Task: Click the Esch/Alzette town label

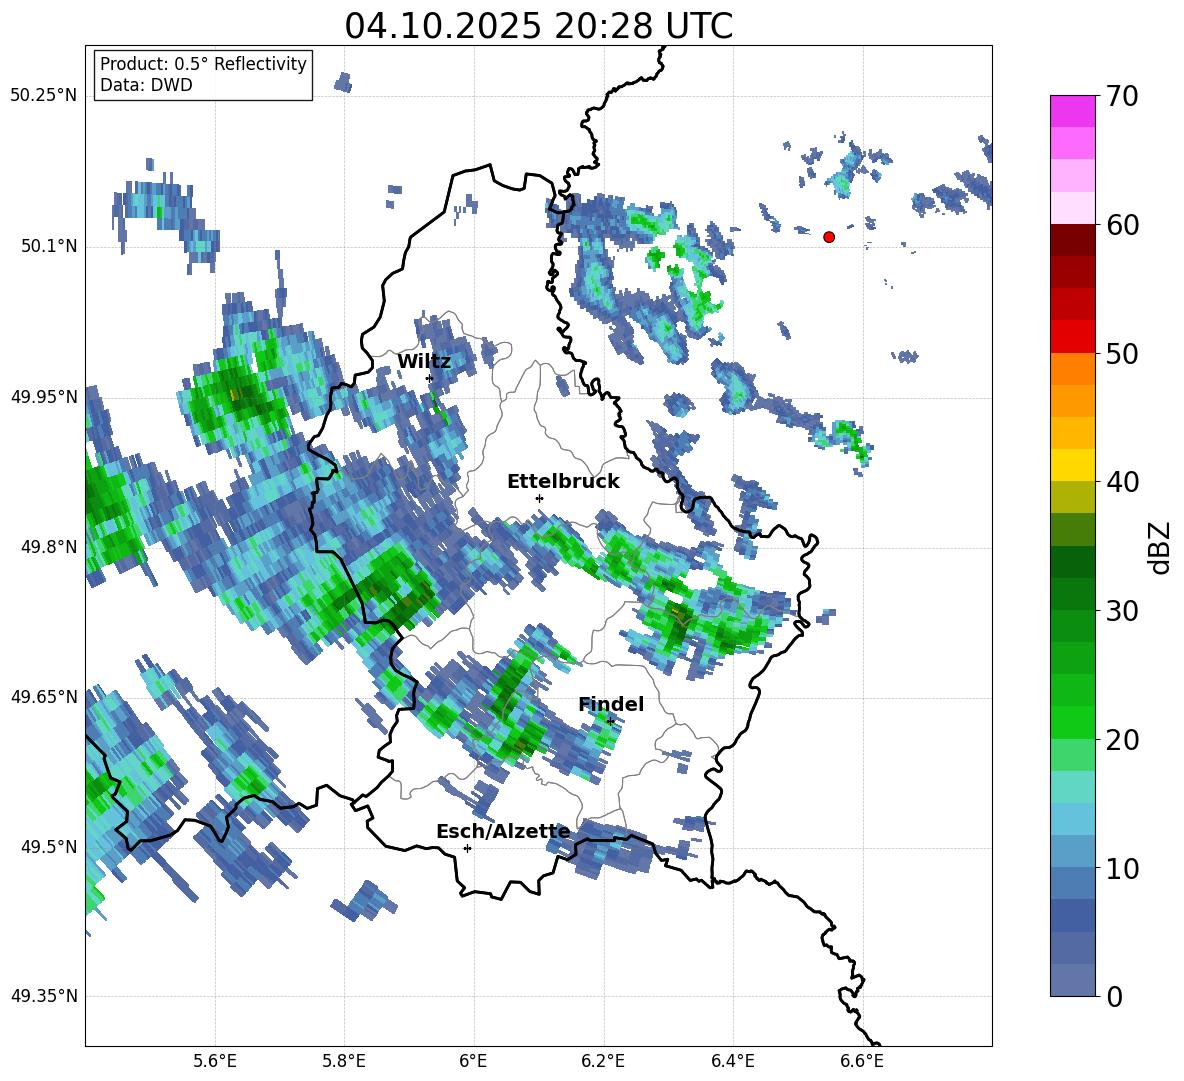Action: click(504, 832)
